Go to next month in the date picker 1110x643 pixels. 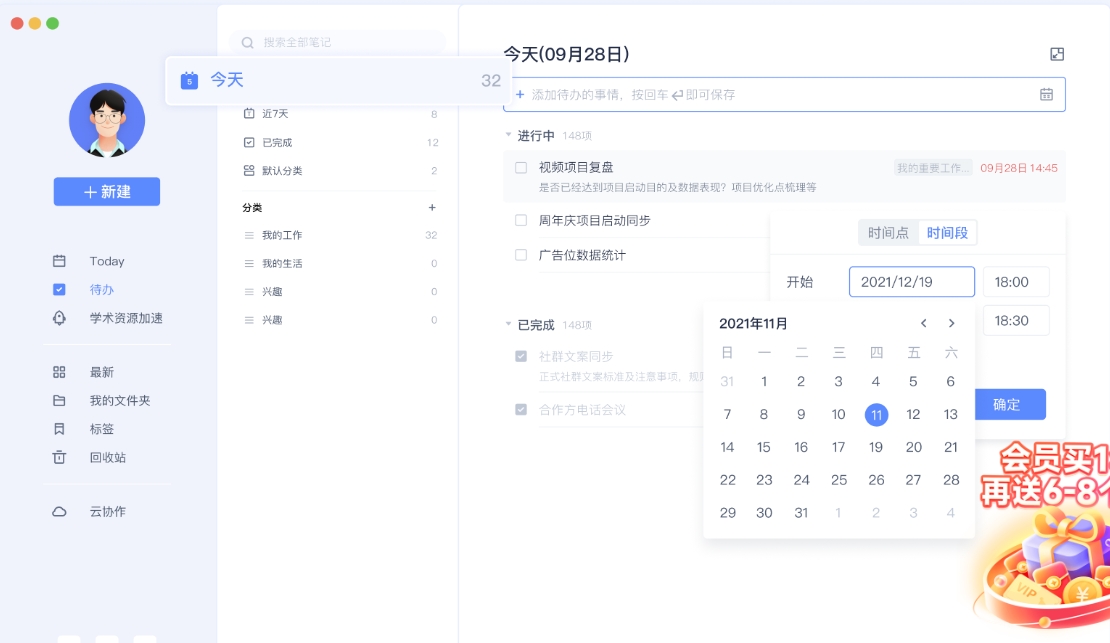(951, 323)
